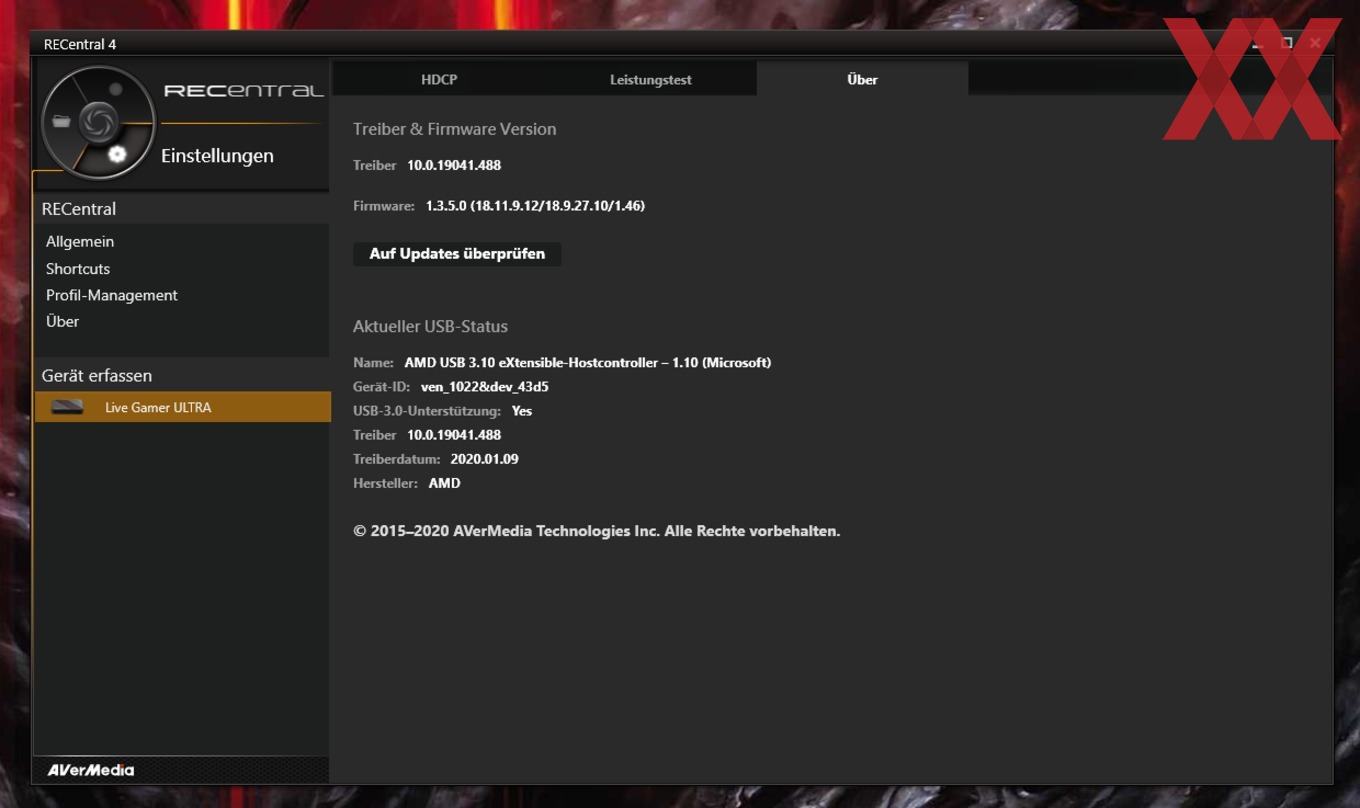Click the Treiber & Firmware Version heading
Image resolution: width=1360 pixels, height=808 pixels.
pos(455,129)
